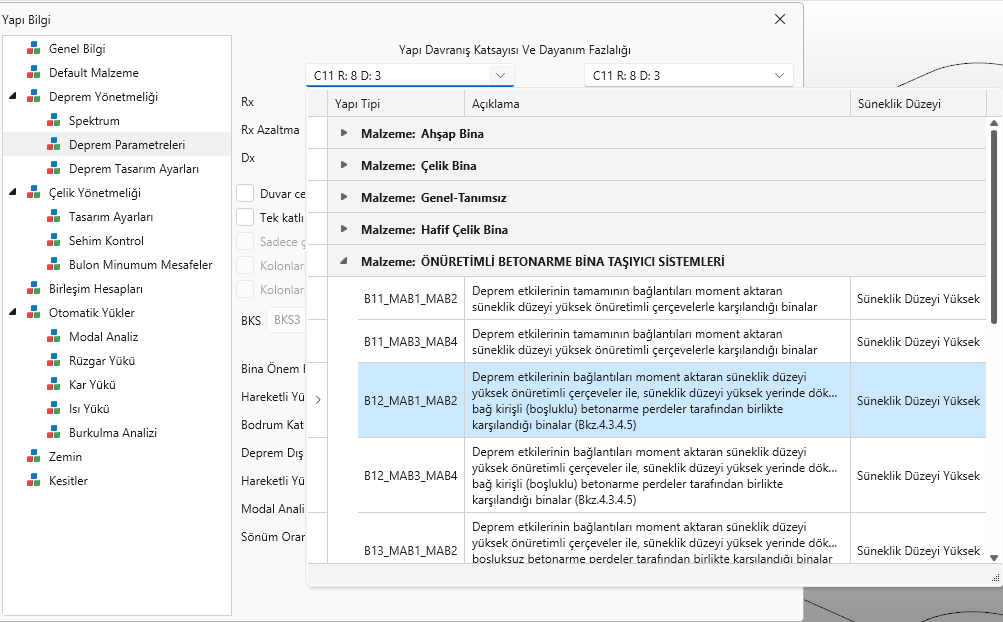
Task: Enable the Tek katlı checkbox
Action: 245,217
